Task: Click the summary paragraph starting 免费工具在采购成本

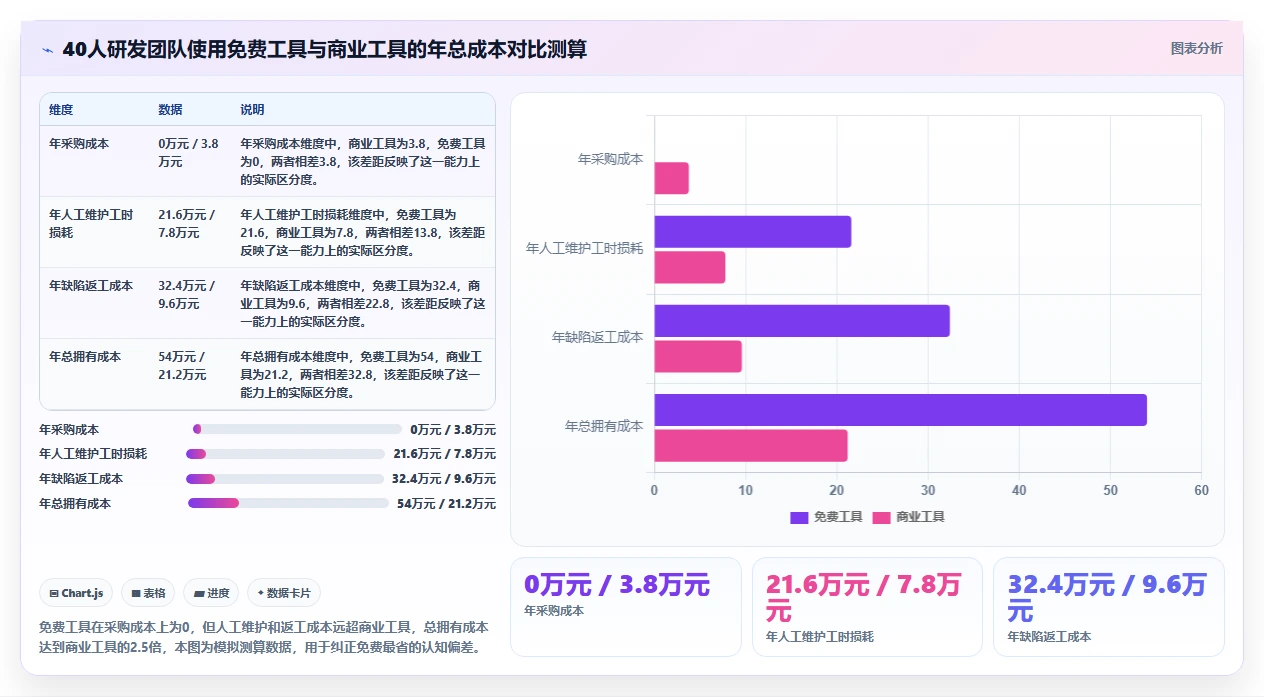Action: (x=264, y=637)
